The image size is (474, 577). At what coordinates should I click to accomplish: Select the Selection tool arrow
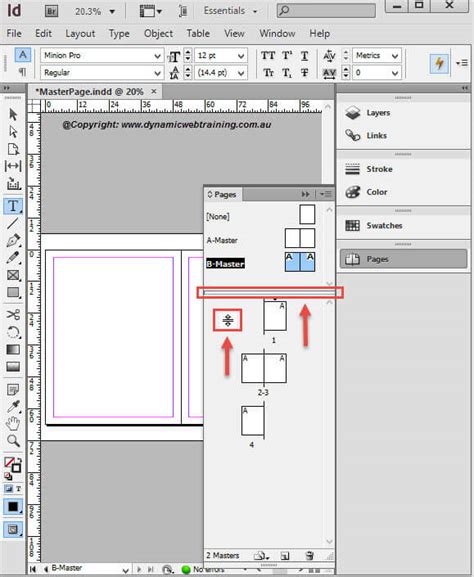pos(13,114)
